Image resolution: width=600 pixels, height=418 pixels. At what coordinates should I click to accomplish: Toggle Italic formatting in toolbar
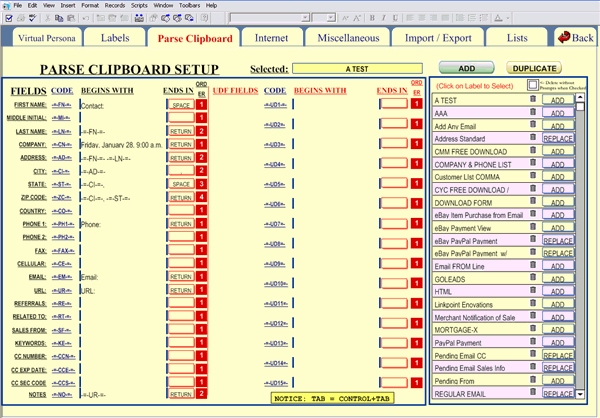[x=383, y=18]
